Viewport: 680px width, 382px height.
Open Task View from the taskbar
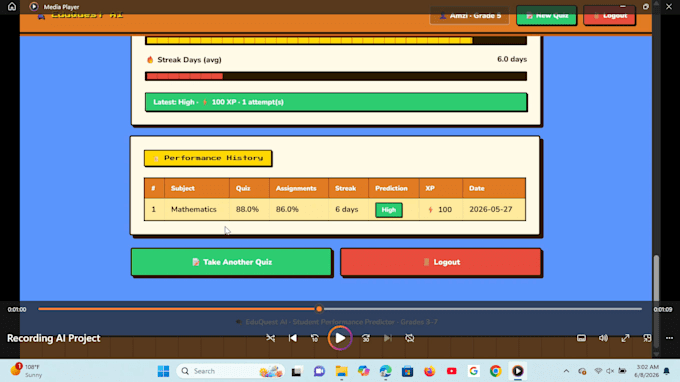[x=297, y=371]
